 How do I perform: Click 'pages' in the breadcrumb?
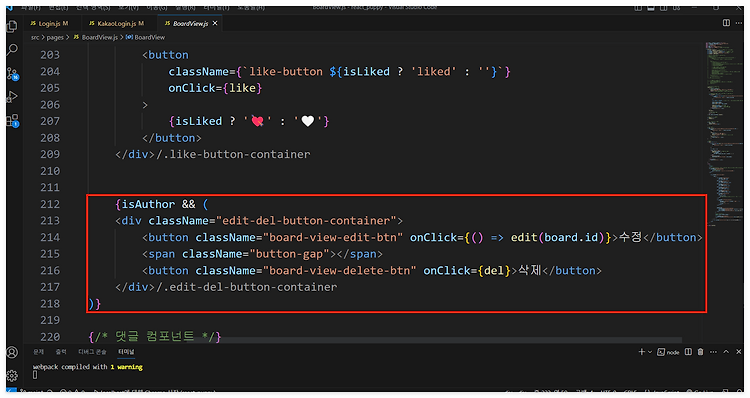(x=55, y=37)
